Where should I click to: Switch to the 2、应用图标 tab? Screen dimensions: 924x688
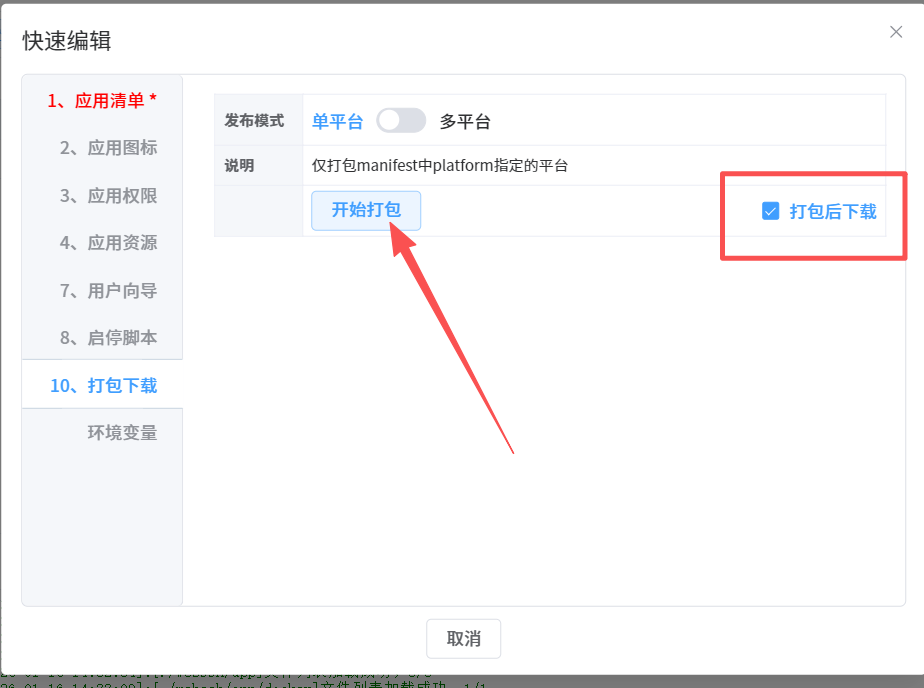108,148
